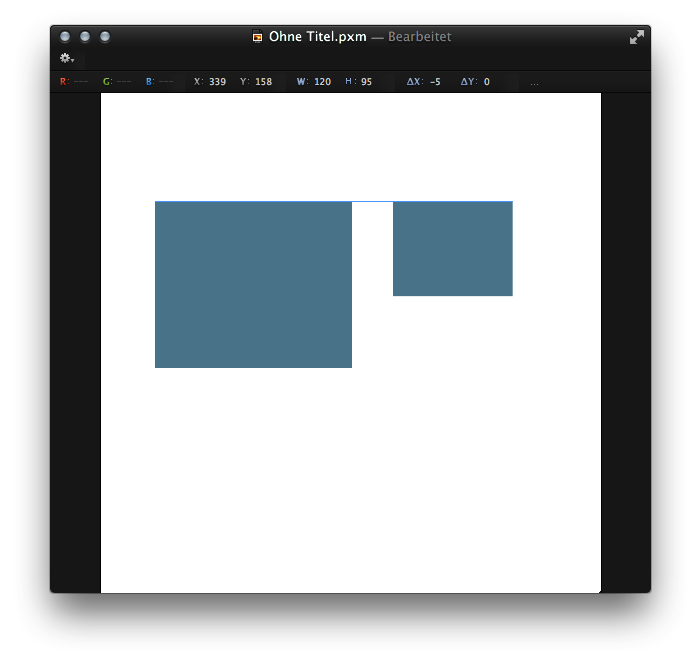Click the red R color value readout
Viewport: 689px width, 655px height.
(74, 82)
